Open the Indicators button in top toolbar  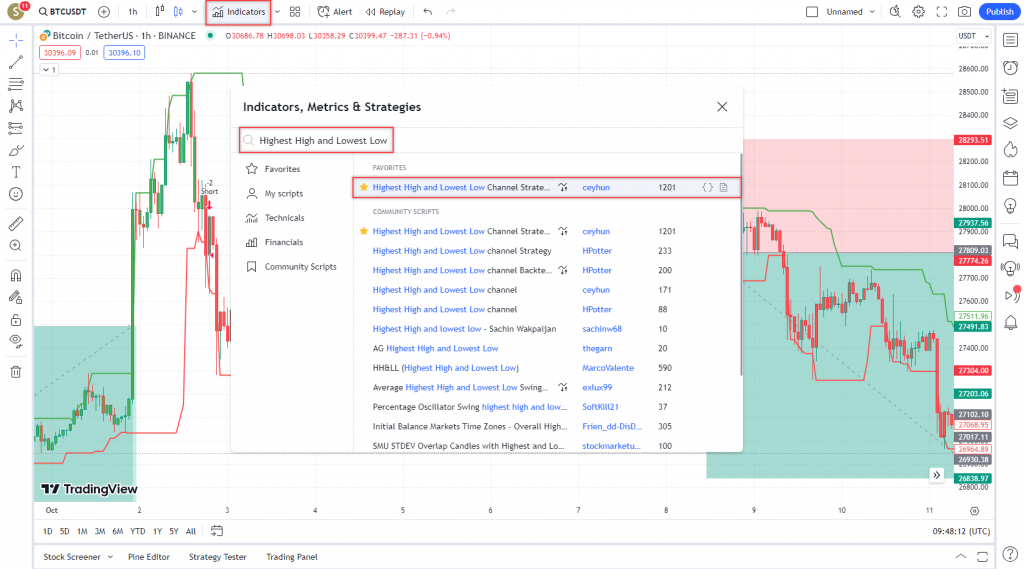click(x=238, y=12)
